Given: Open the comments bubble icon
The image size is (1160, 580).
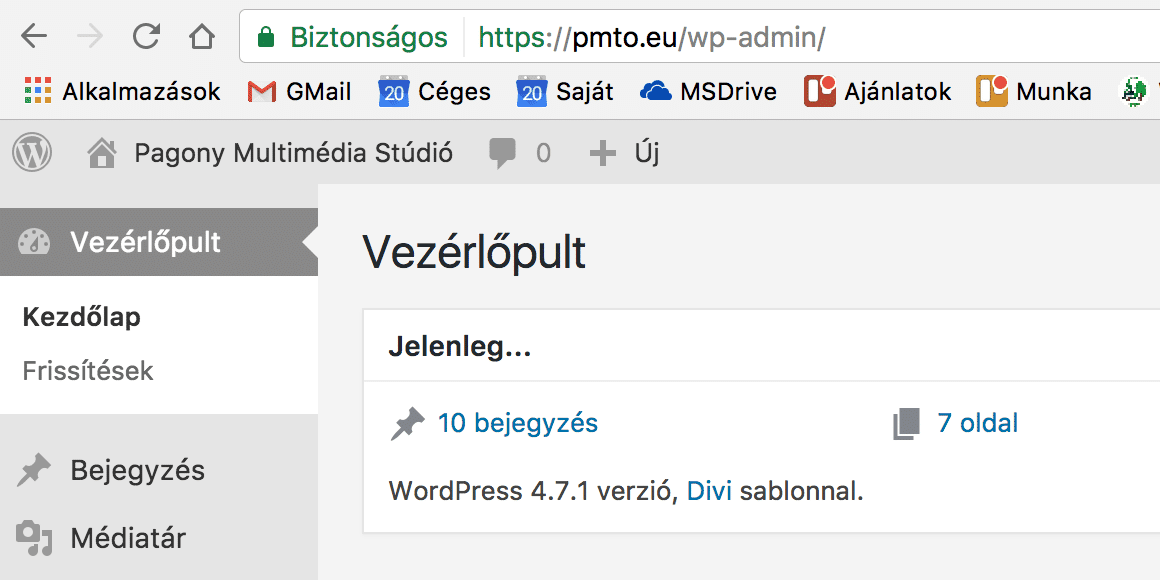Looking at the screenshot, I should point(503,153).
